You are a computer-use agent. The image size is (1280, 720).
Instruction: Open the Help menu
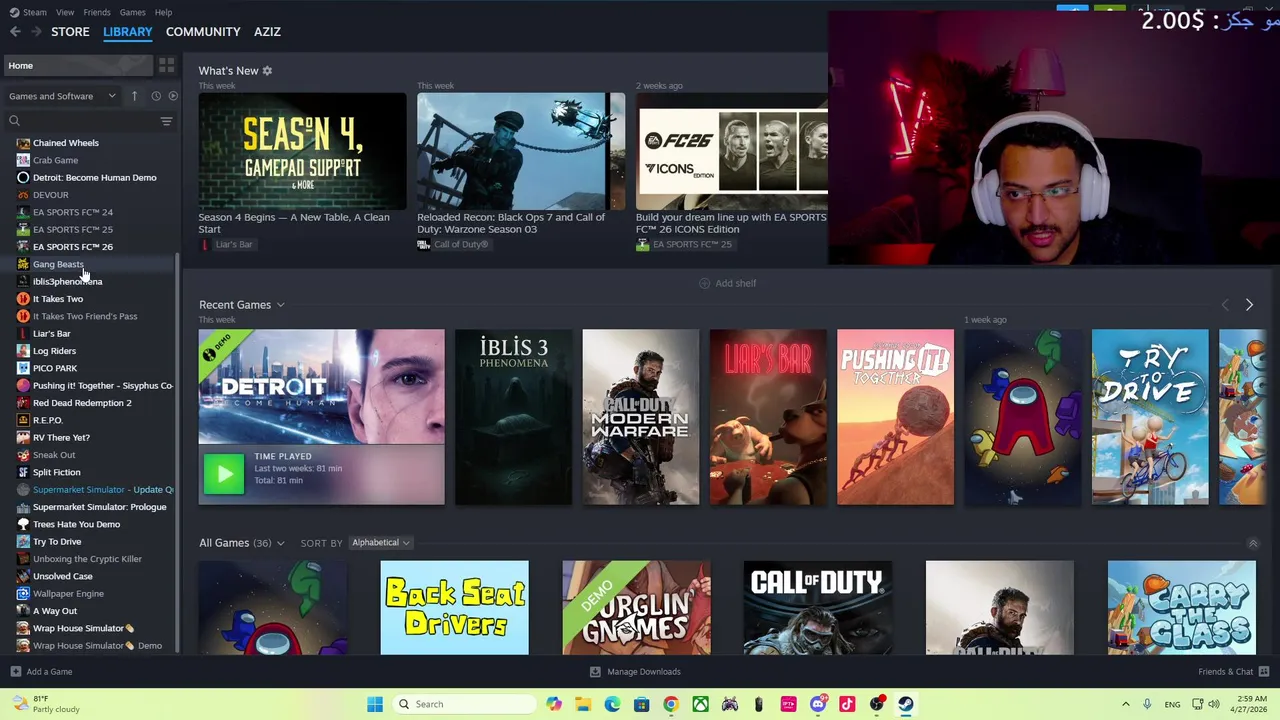[163, 12]
